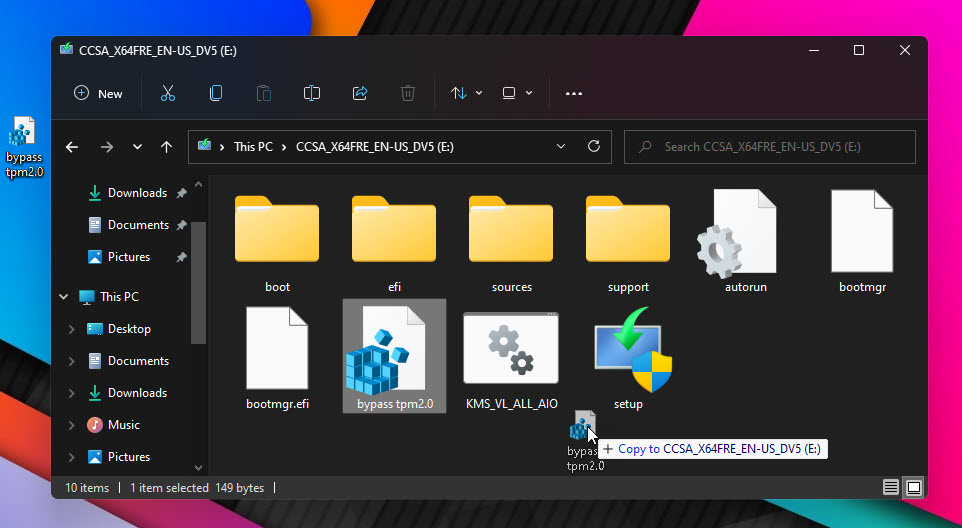962x528 pixels.
Task: Click the pin icon beside Quick access Pictures
Action: [182, 257]
